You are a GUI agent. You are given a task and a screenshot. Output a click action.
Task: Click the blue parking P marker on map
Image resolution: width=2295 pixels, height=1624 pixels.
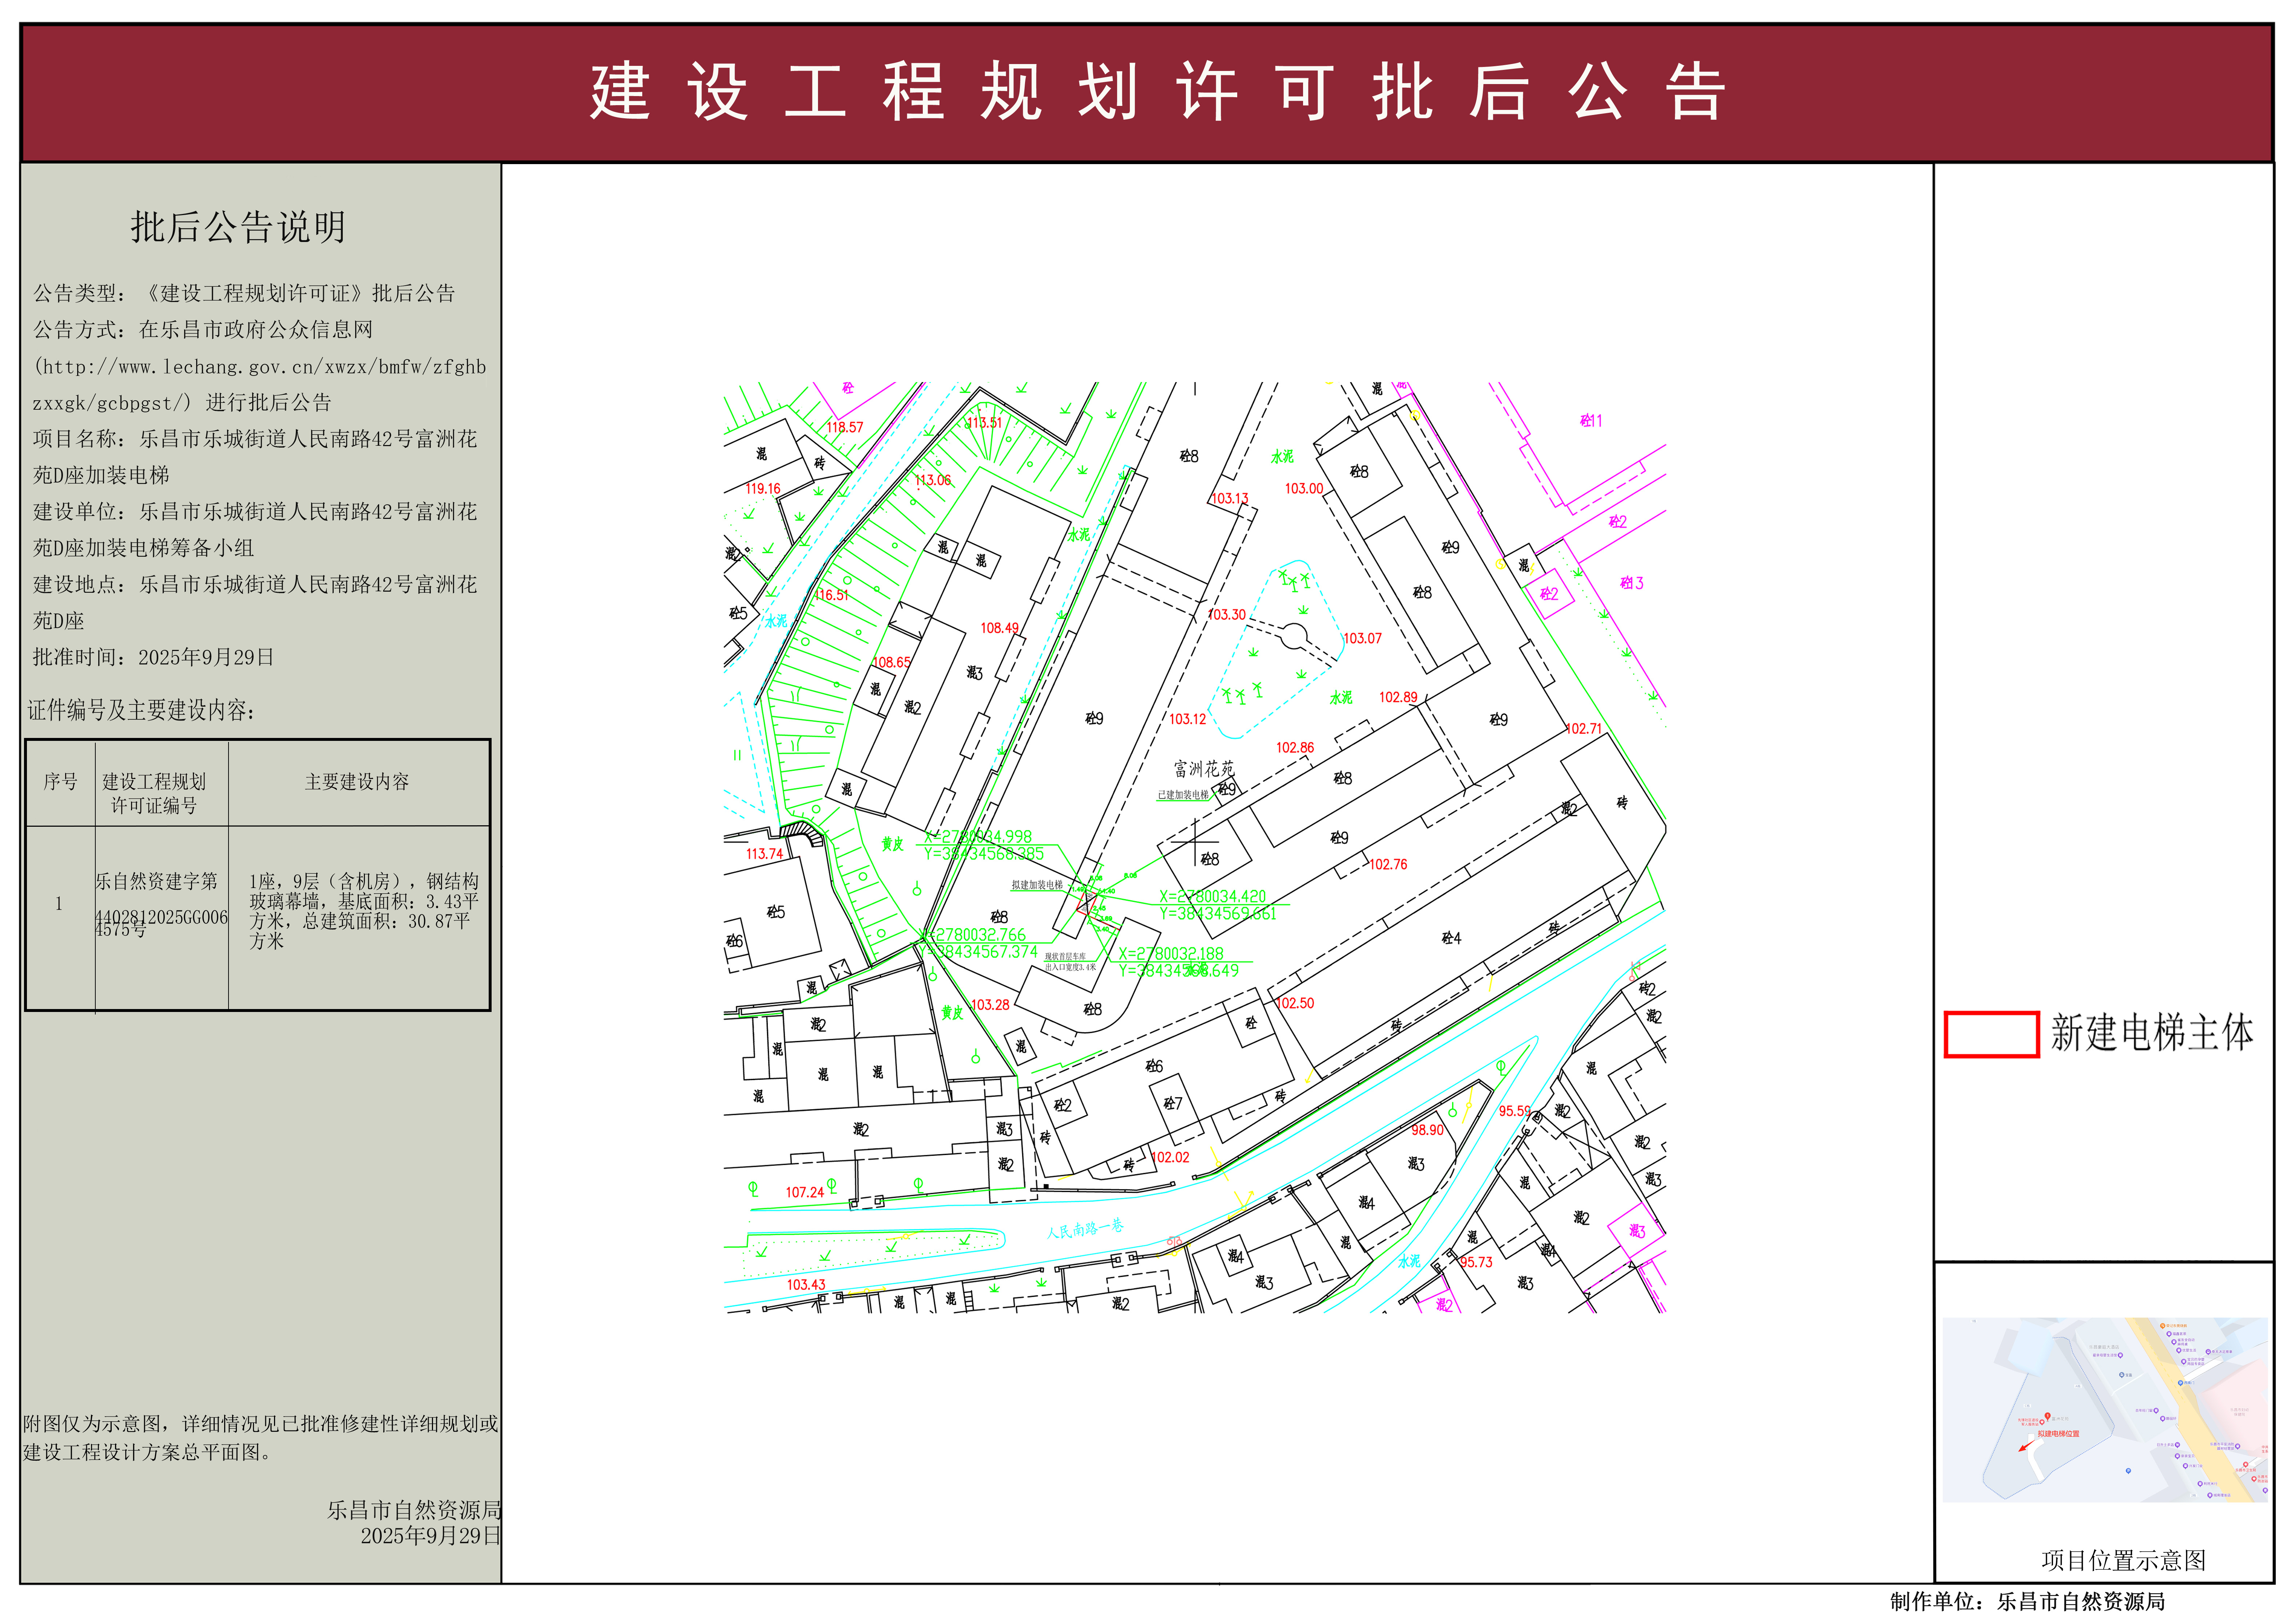click(2128, 1471)
